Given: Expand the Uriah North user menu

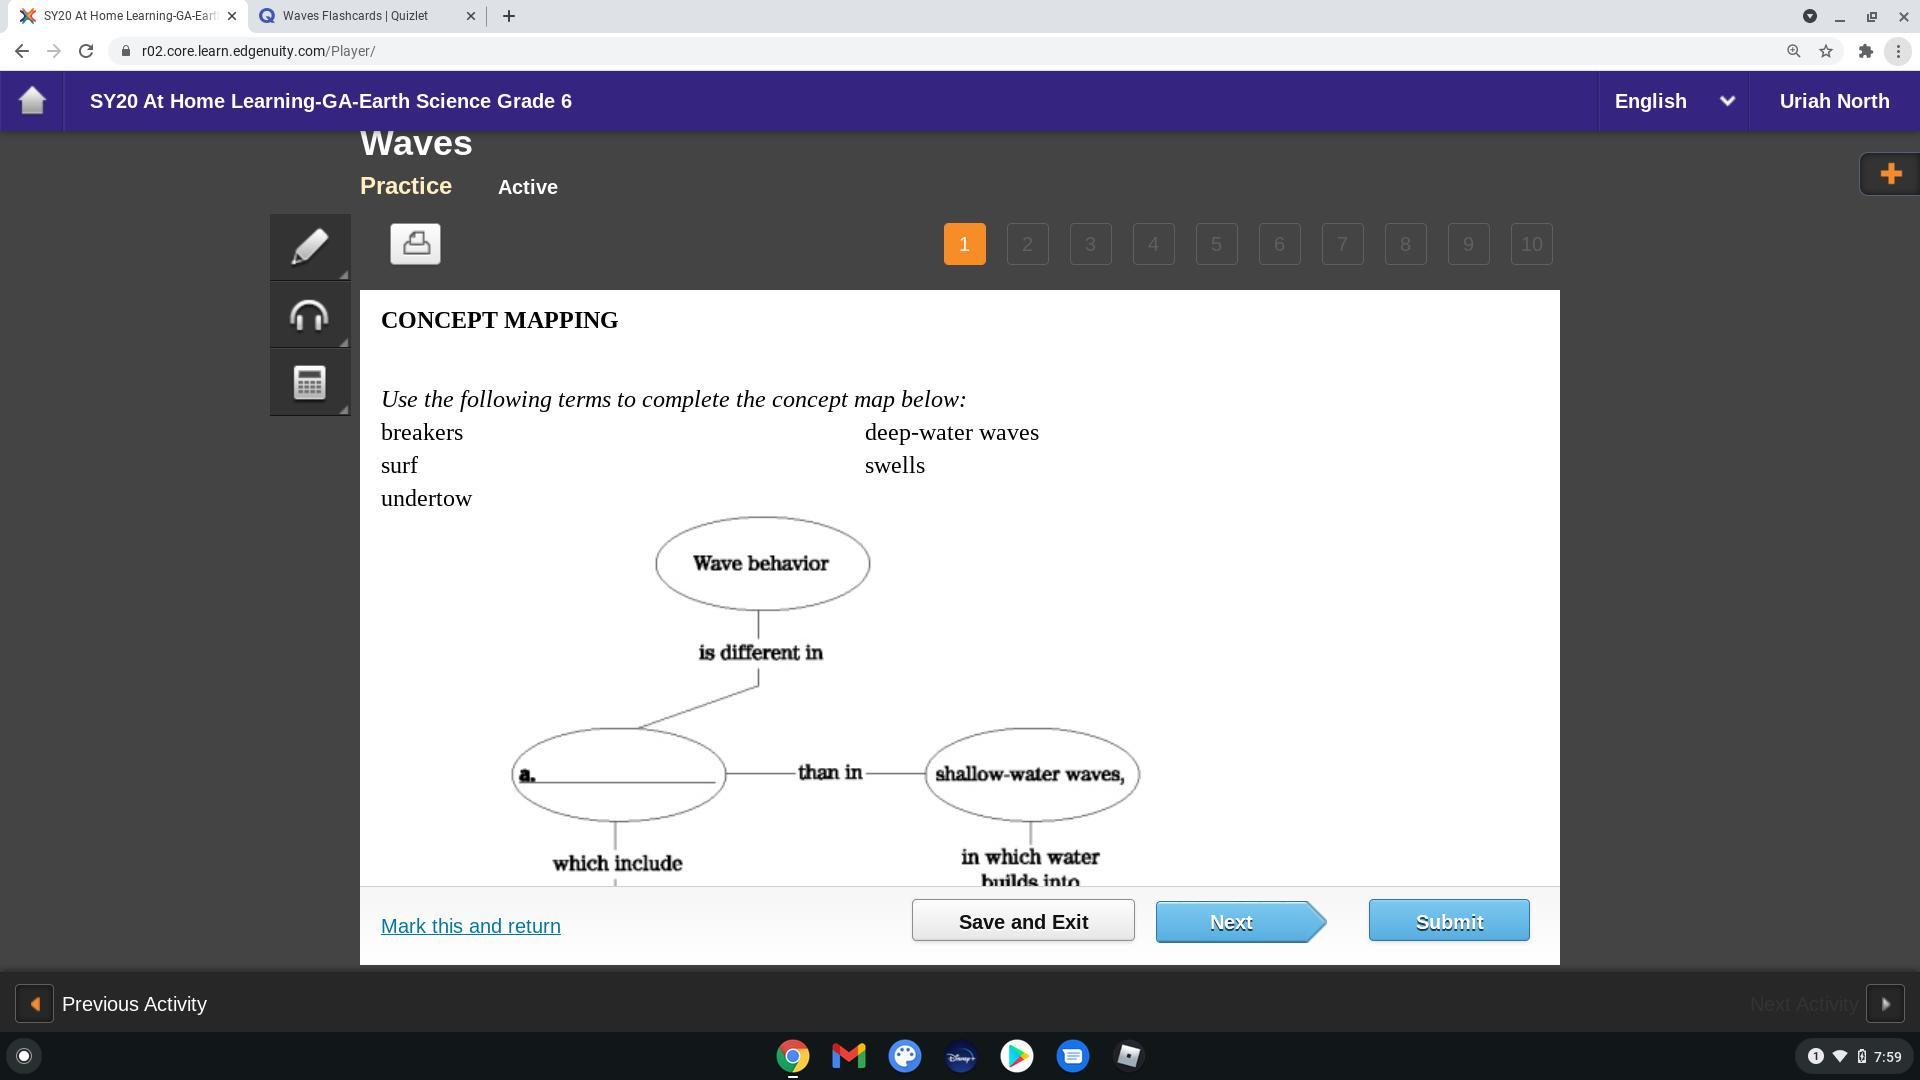Looking at the screenshot, I should (x=1834, y=101).
